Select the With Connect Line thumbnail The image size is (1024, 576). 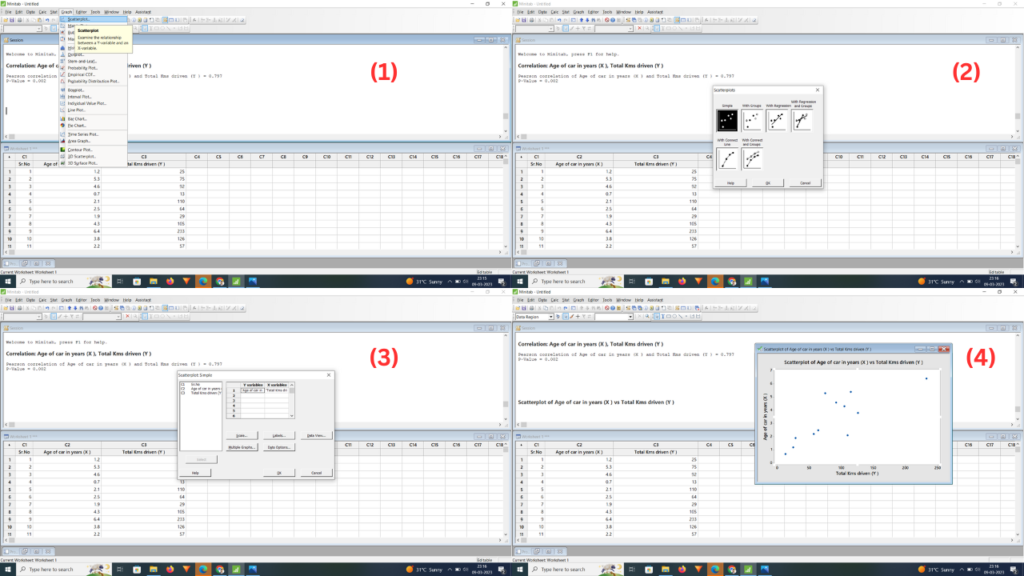pos(728,158)
